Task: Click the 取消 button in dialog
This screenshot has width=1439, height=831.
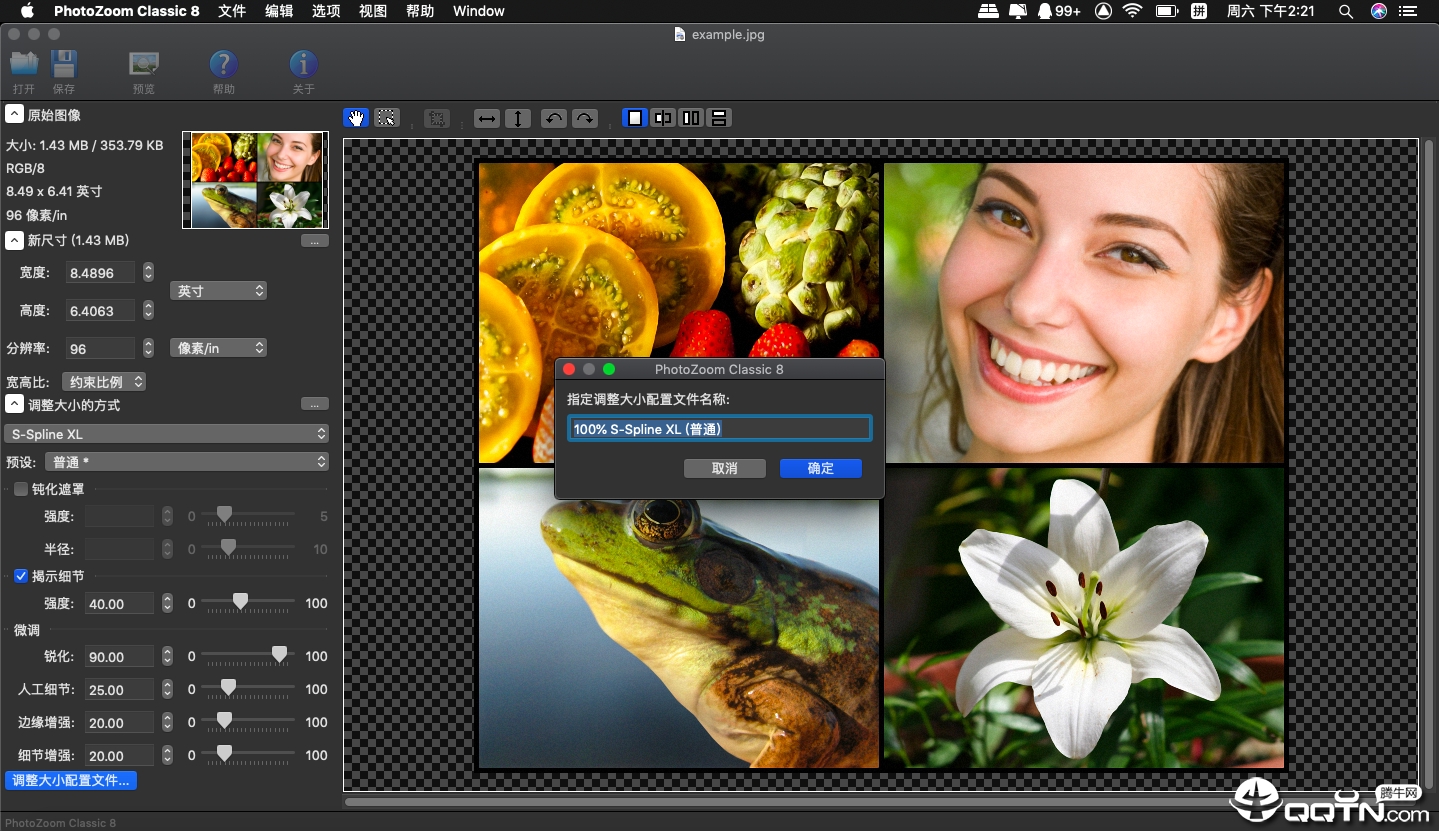Action: click(x=725, y=468)
